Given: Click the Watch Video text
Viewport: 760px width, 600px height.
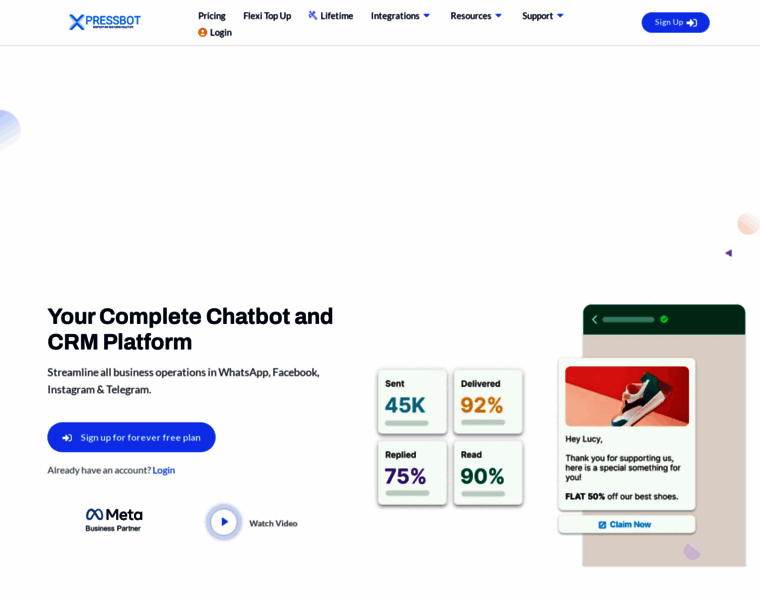Looking at the screenshot, I should click(x=273, y=523).
